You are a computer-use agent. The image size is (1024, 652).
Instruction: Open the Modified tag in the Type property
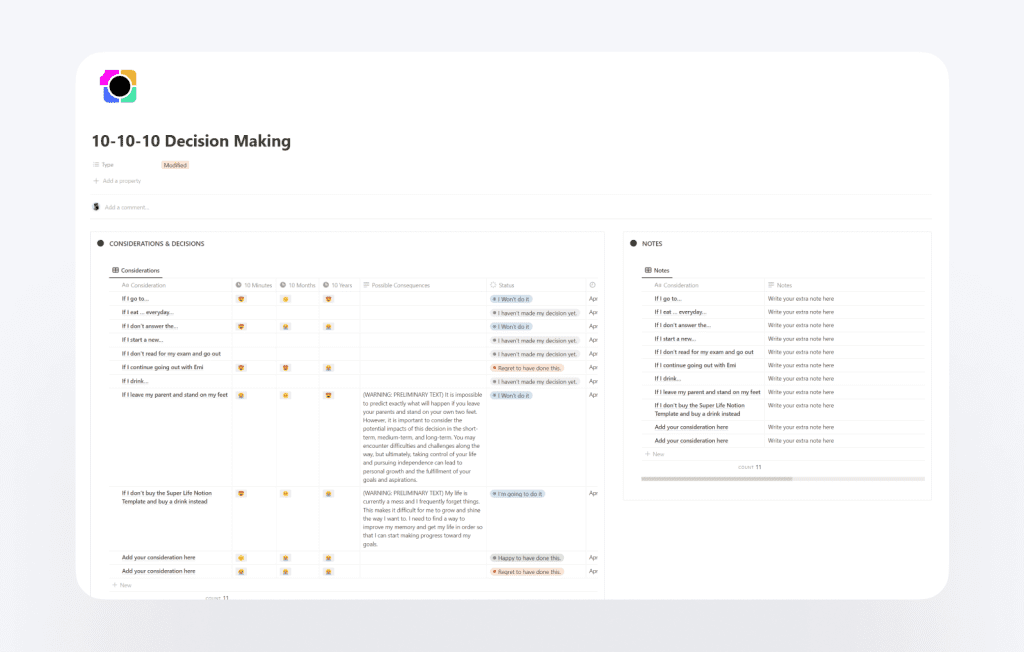click(x=175, y=164)
